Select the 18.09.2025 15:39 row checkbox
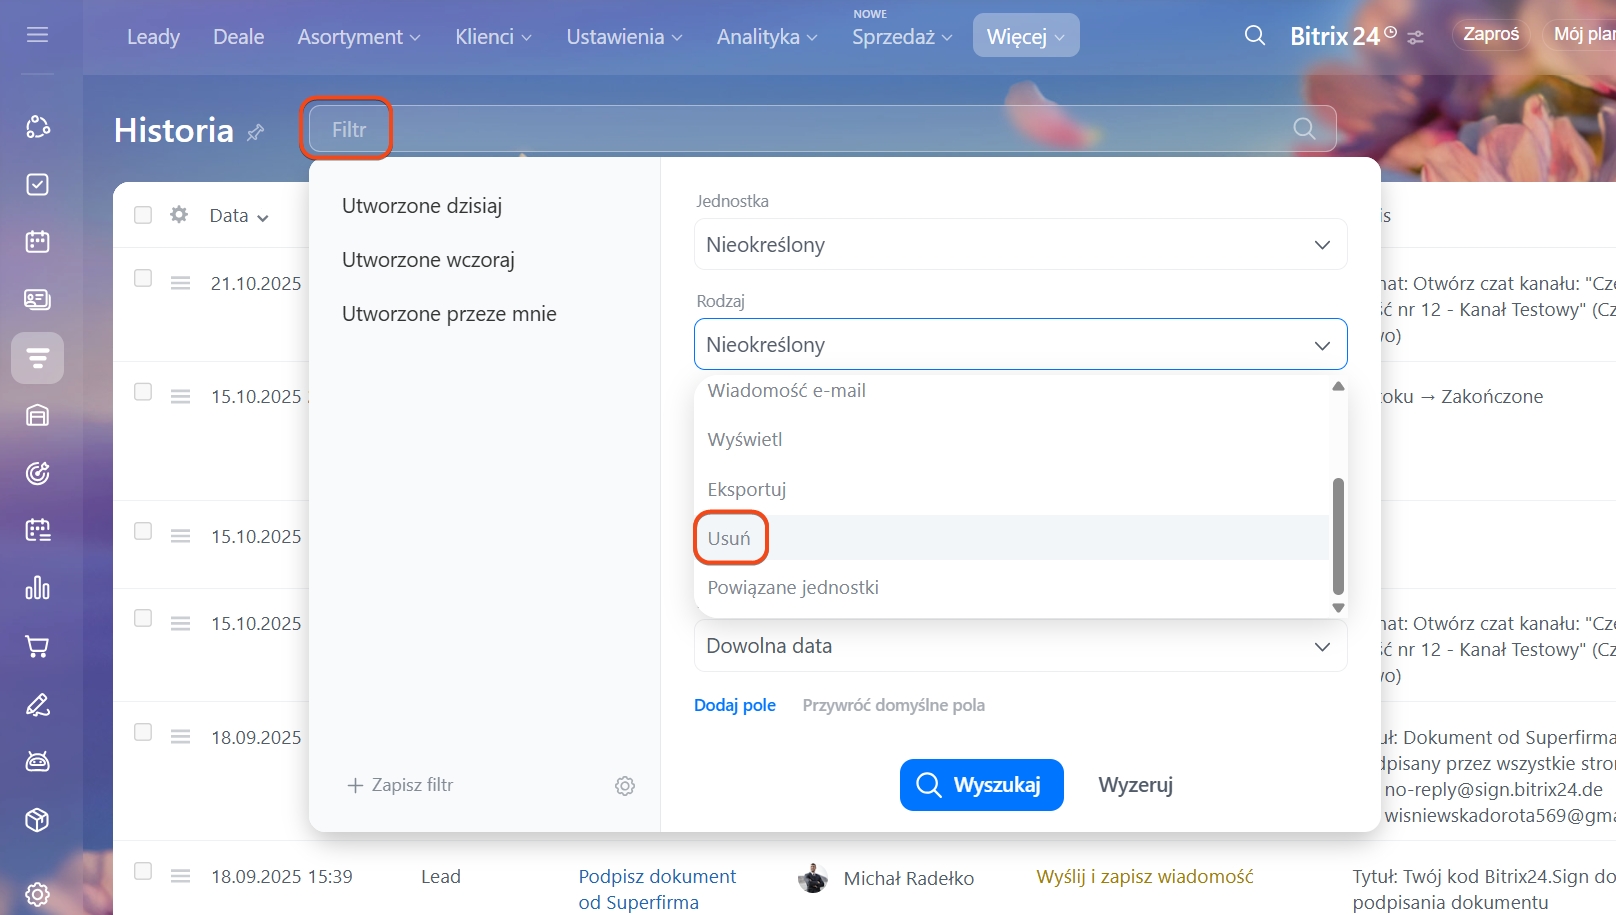This screenshot has height=915, width=1616. point(143,872)
